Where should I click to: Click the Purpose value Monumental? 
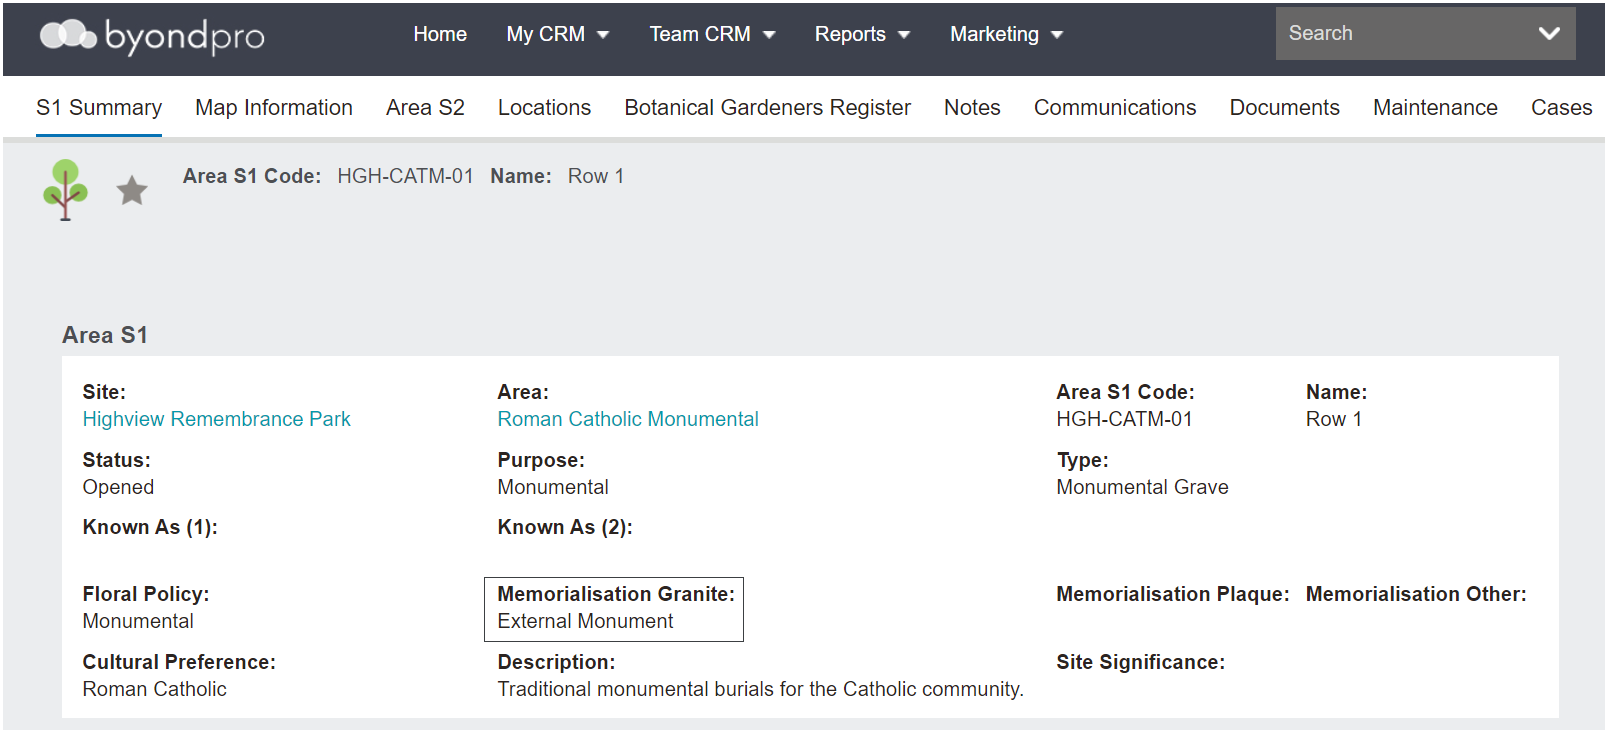(553, 487)
